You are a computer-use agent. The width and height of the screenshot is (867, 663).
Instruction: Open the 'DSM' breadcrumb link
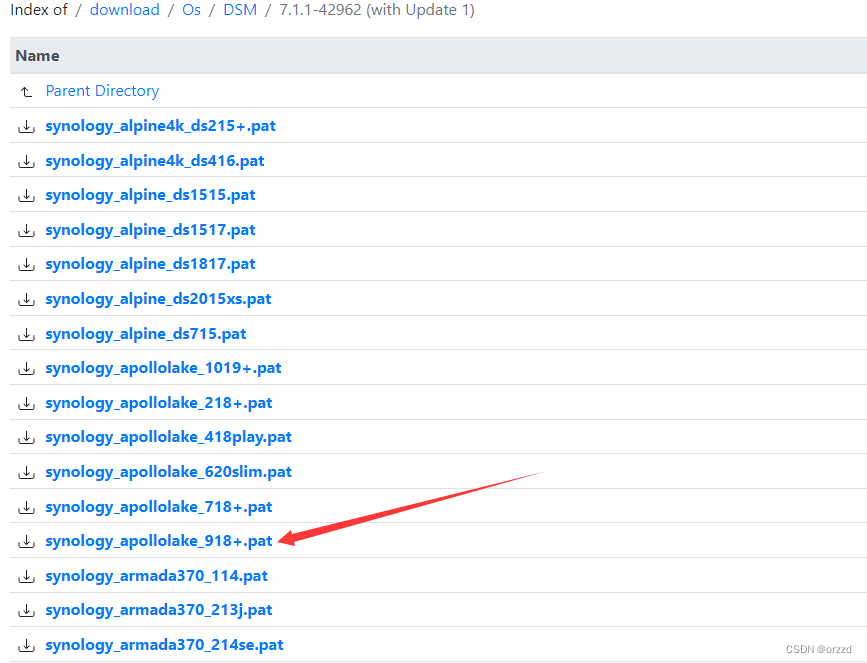(x=240, y=10)
